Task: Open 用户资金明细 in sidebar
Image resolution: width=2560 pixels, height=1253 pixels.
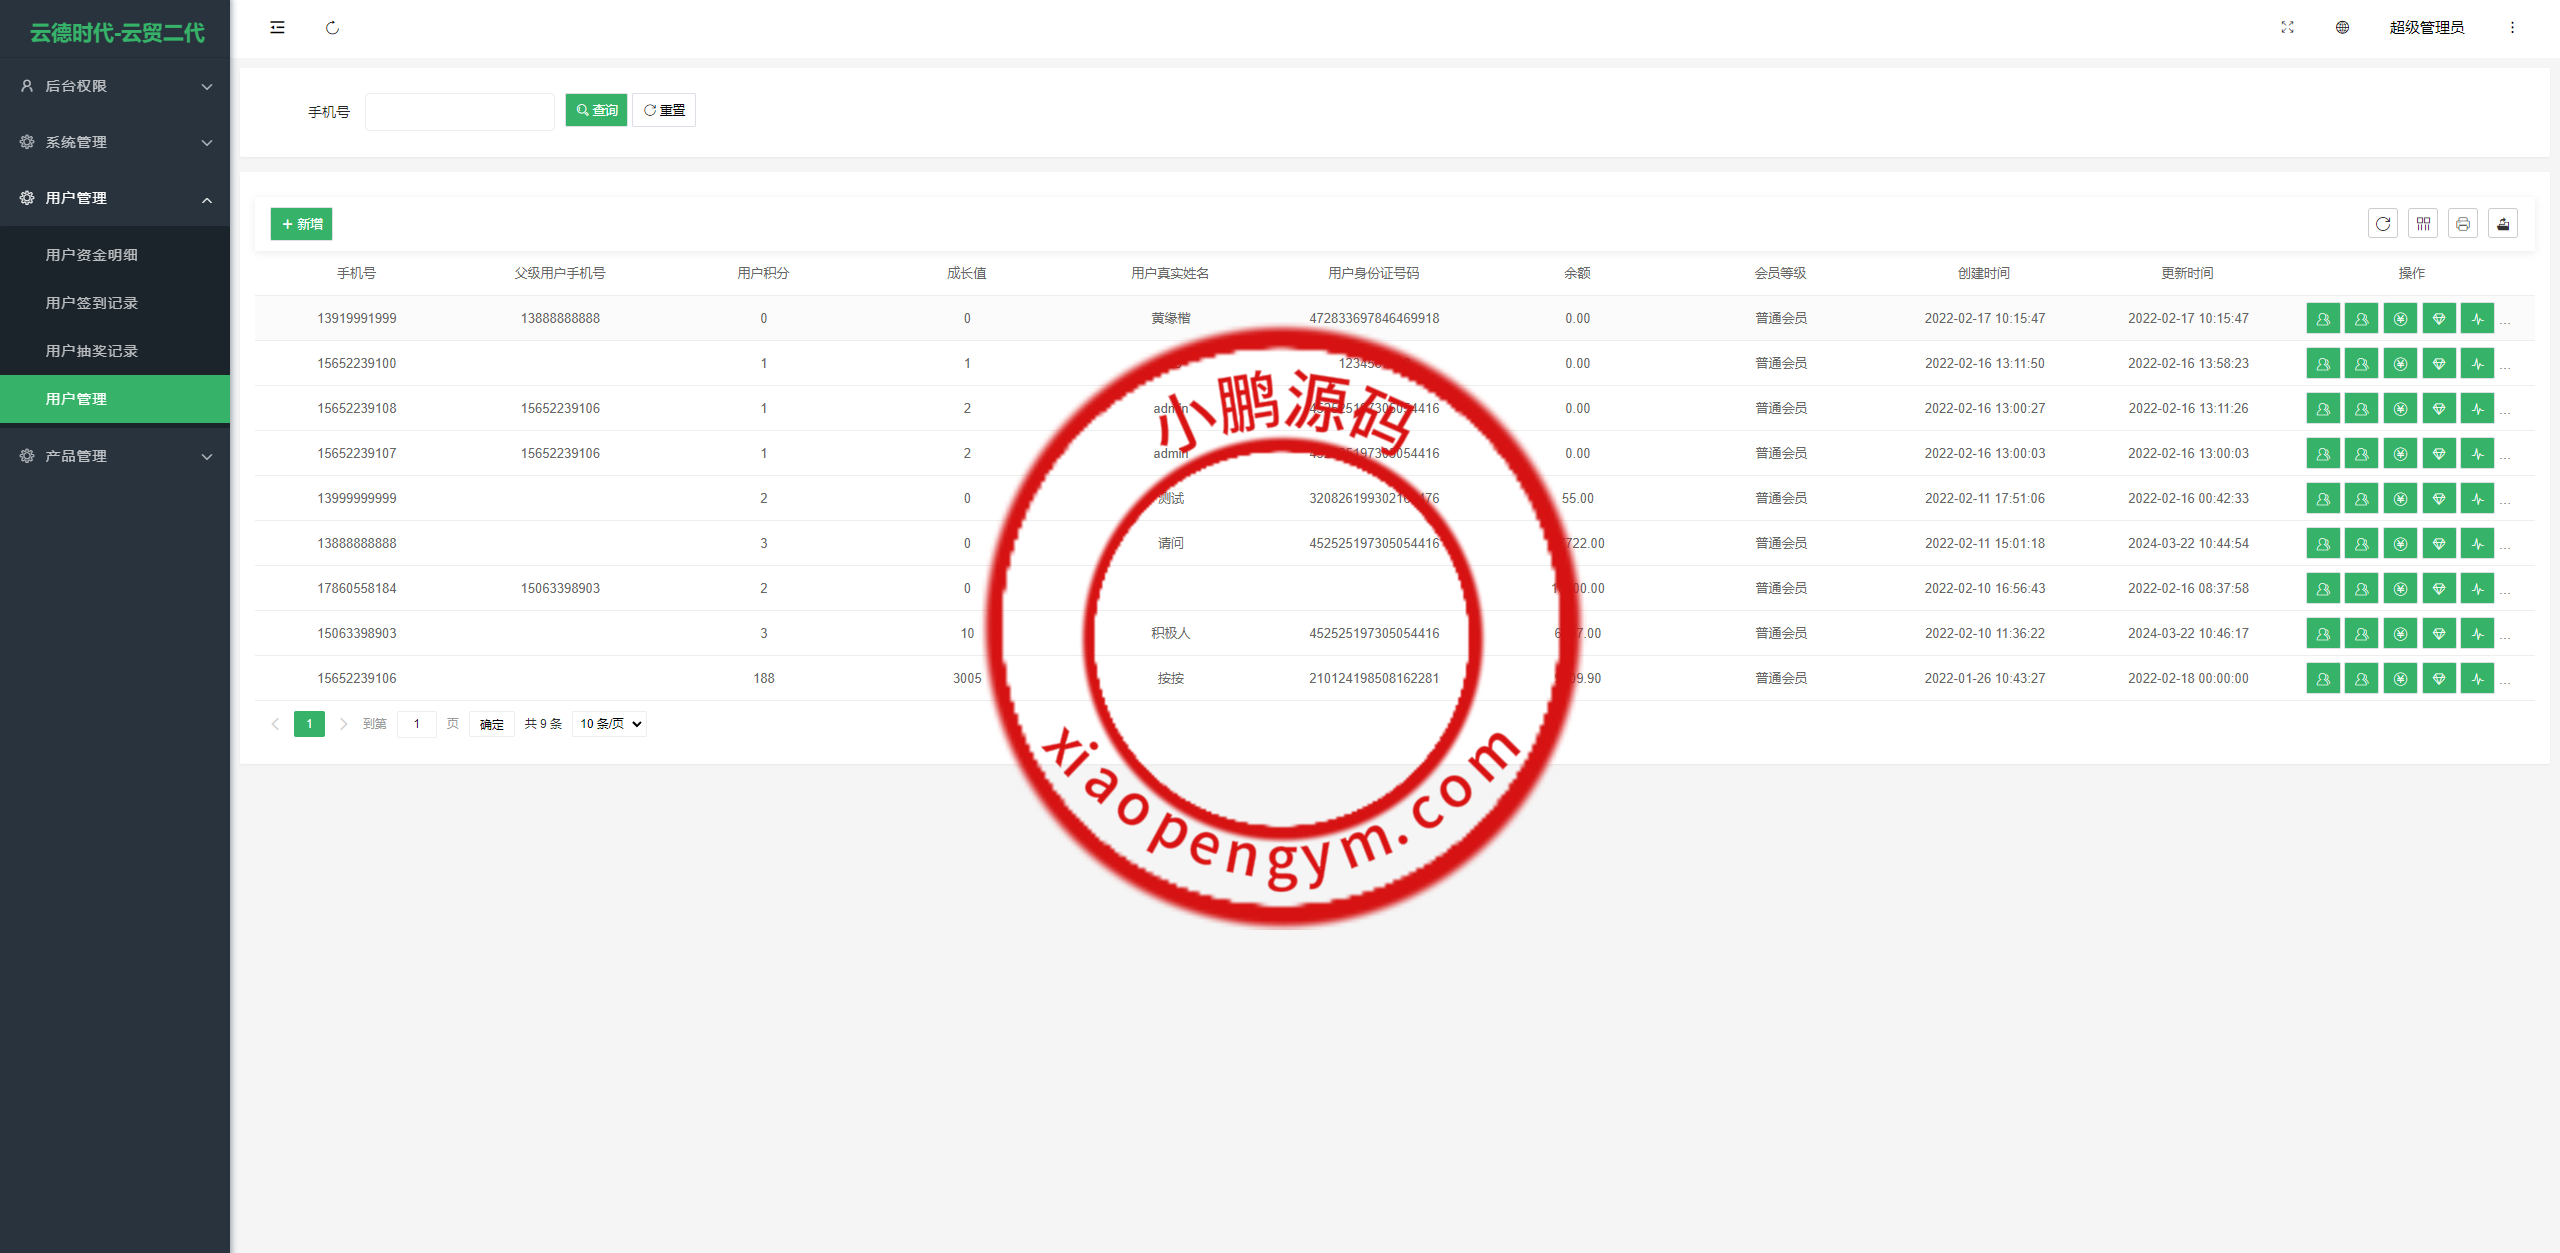Action: coord(92,255)
